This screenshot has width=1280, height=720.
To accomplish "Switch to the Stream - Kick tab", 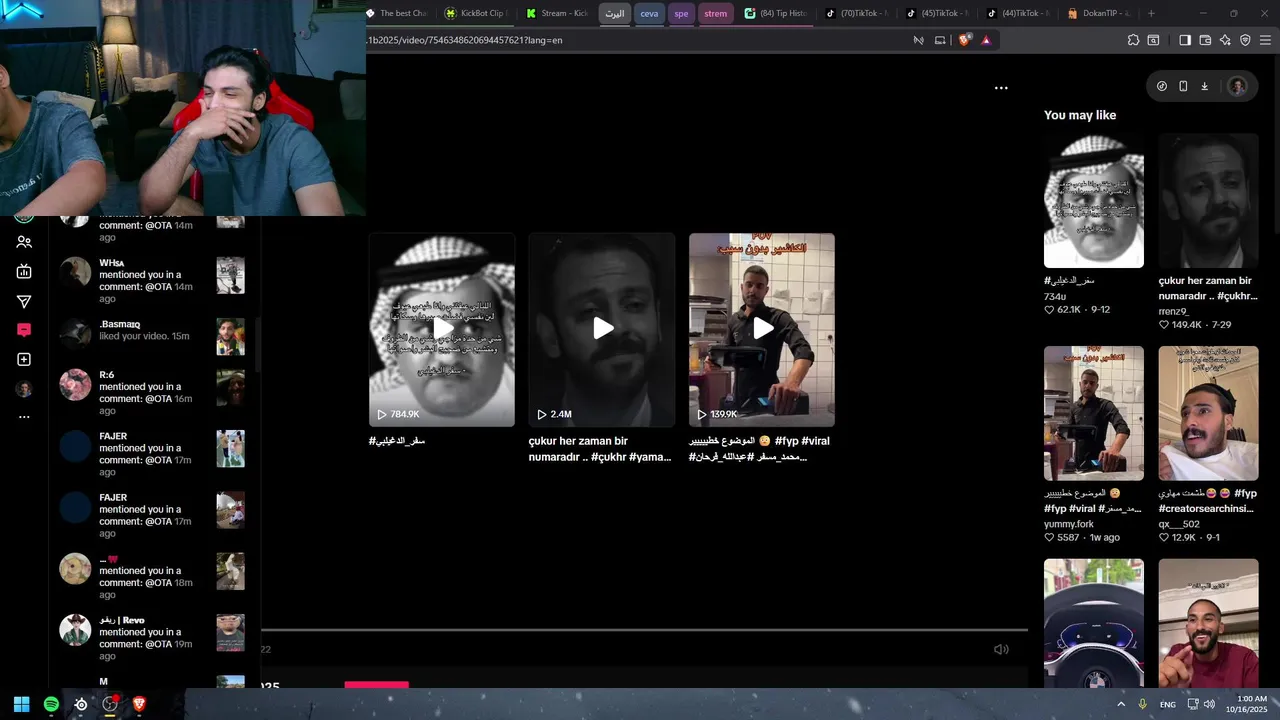I will (557, 13).
